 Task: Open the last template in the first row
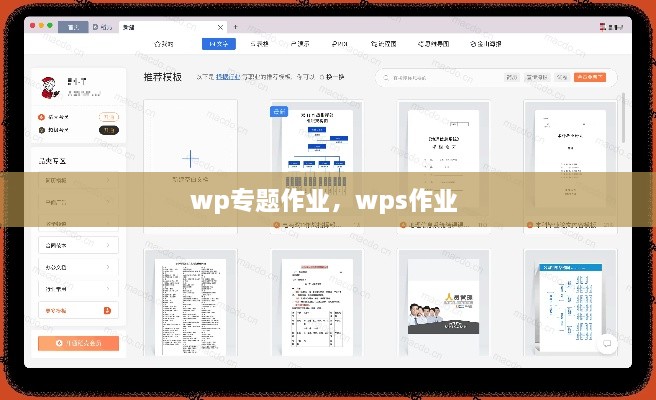pyautogui.click(x=570, y=159)
